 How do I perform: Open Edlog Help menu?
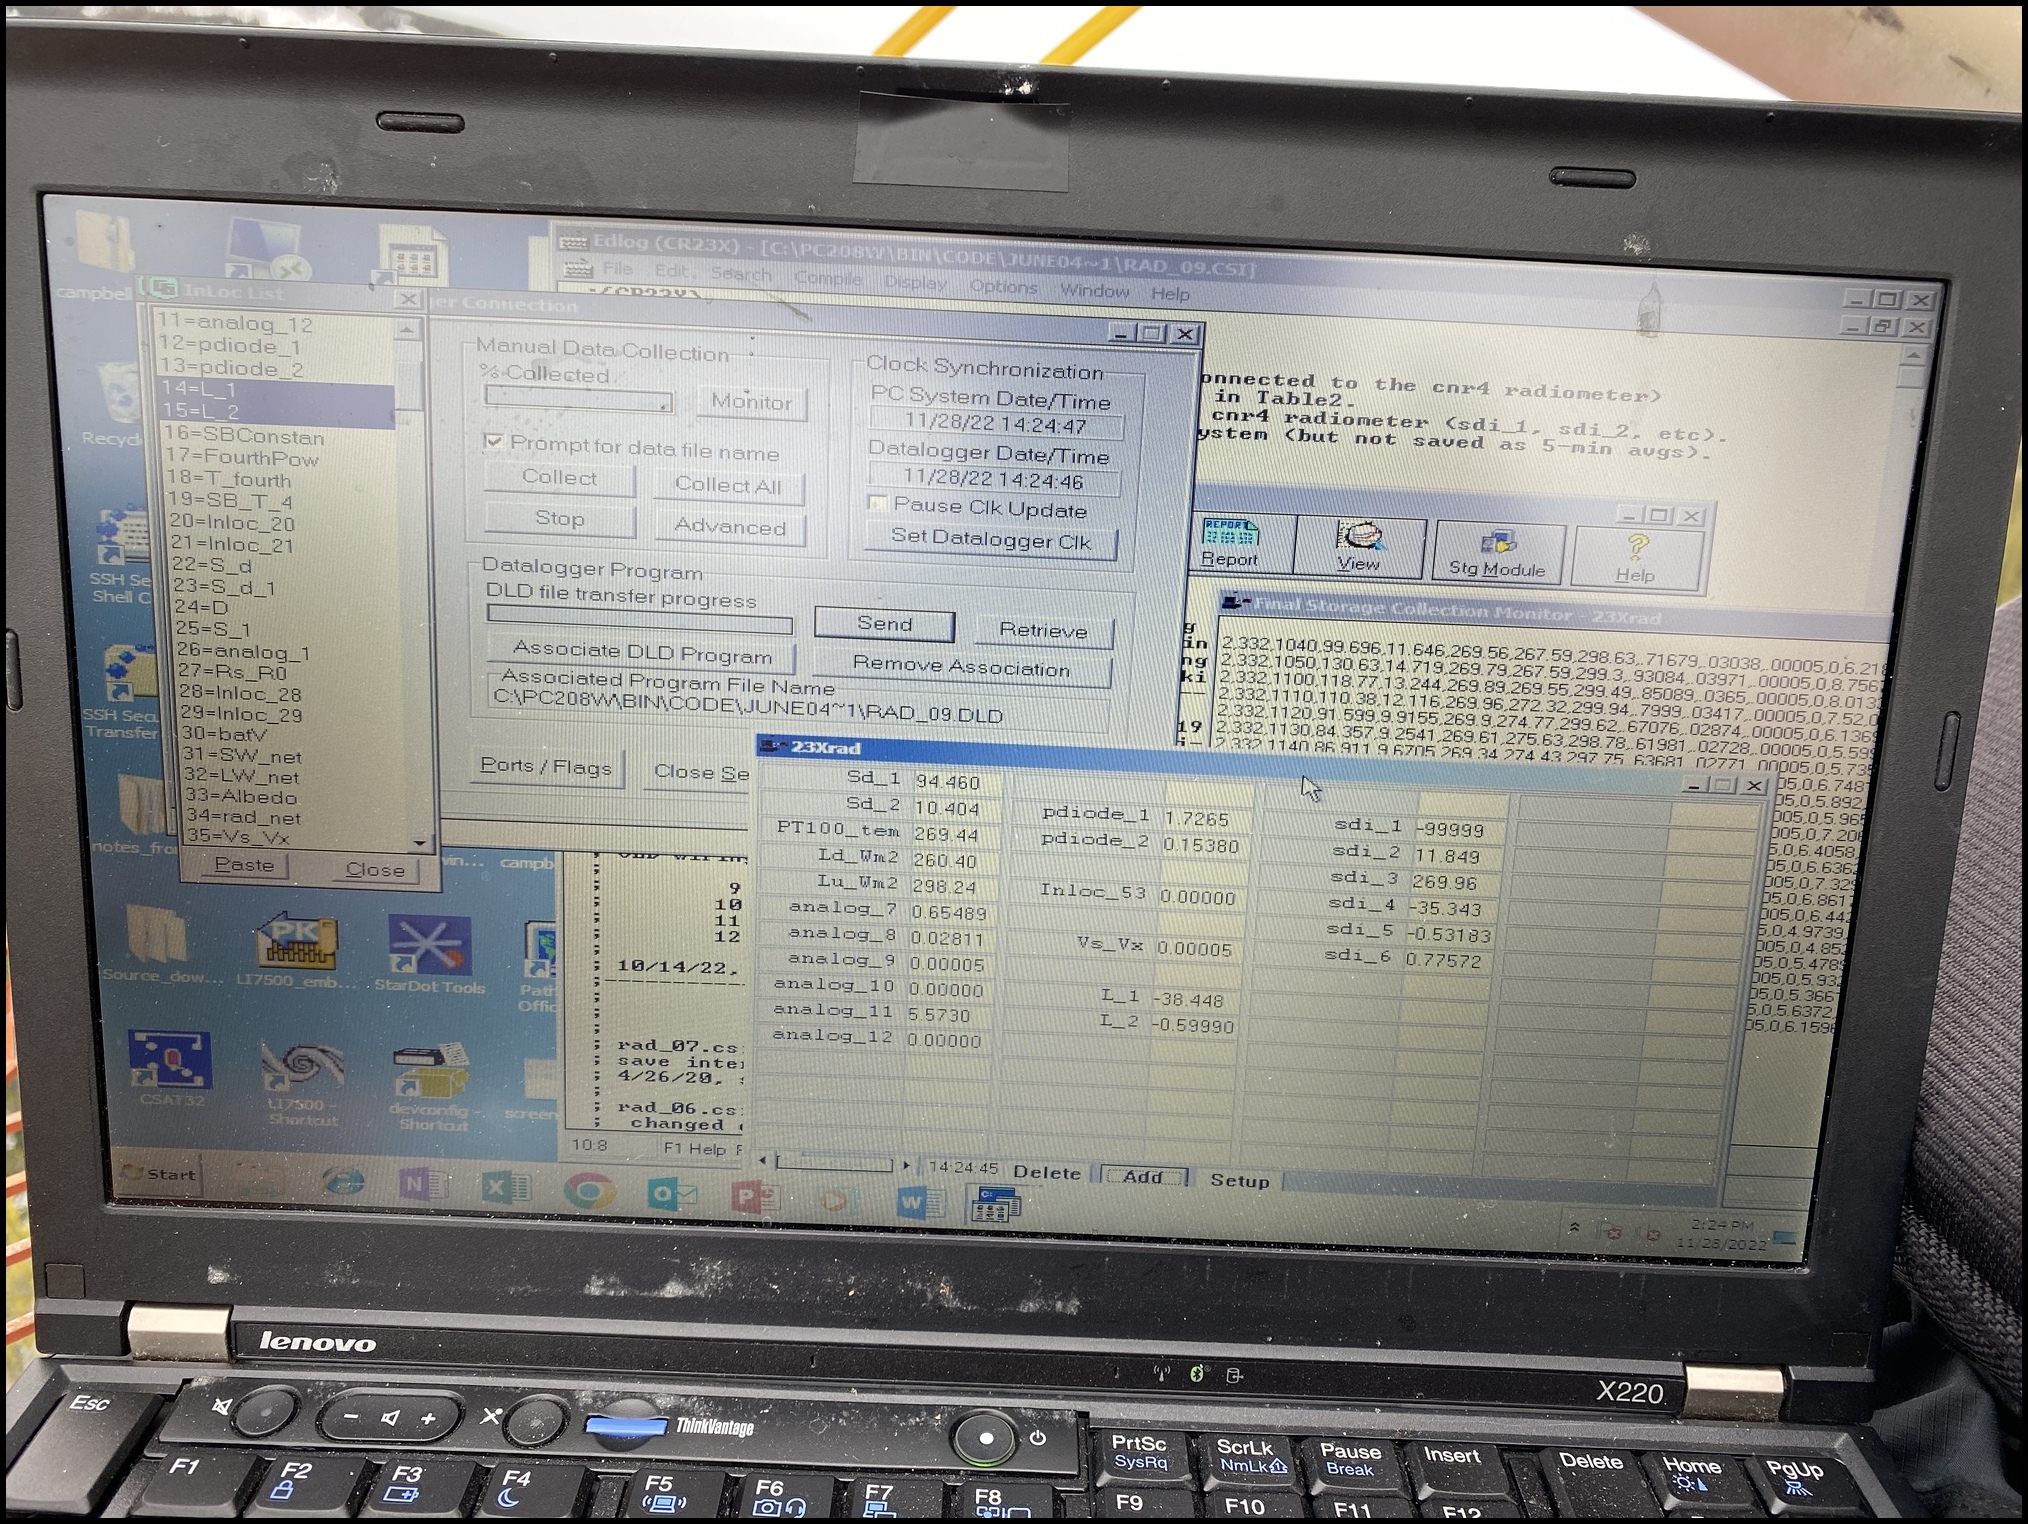[x=1170, y=293]
